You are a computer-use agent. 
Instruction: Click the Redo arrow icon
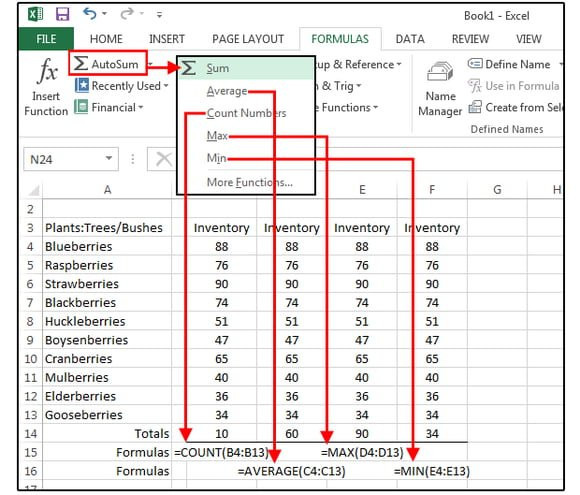[127, 14]
